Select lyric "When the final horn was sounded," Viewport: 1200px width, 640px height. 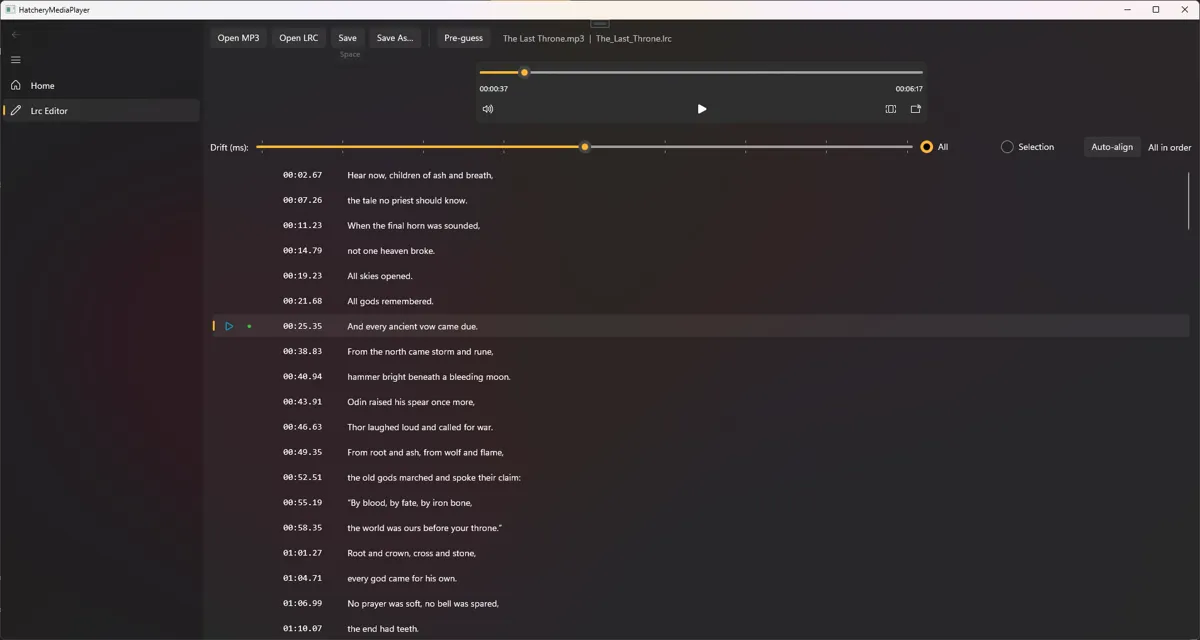[x=413, y=226]
